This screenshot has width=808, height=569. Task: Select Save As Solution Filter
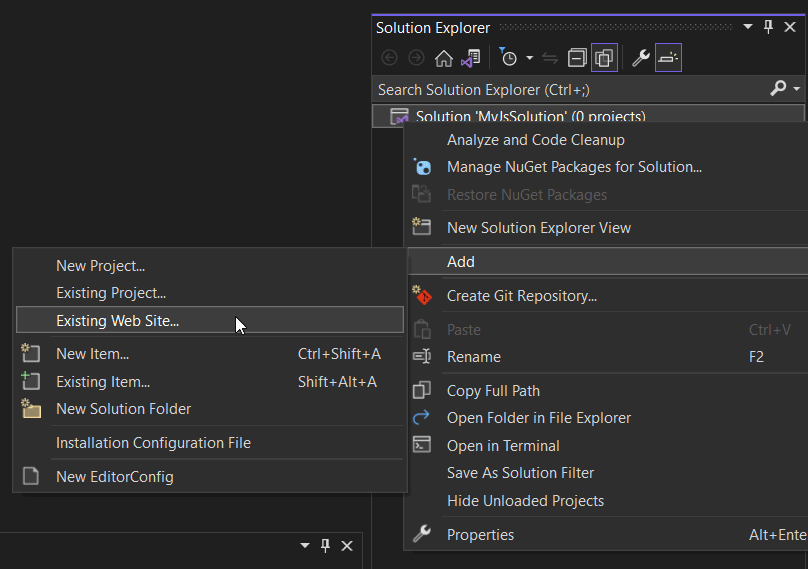tap(520, 473)
